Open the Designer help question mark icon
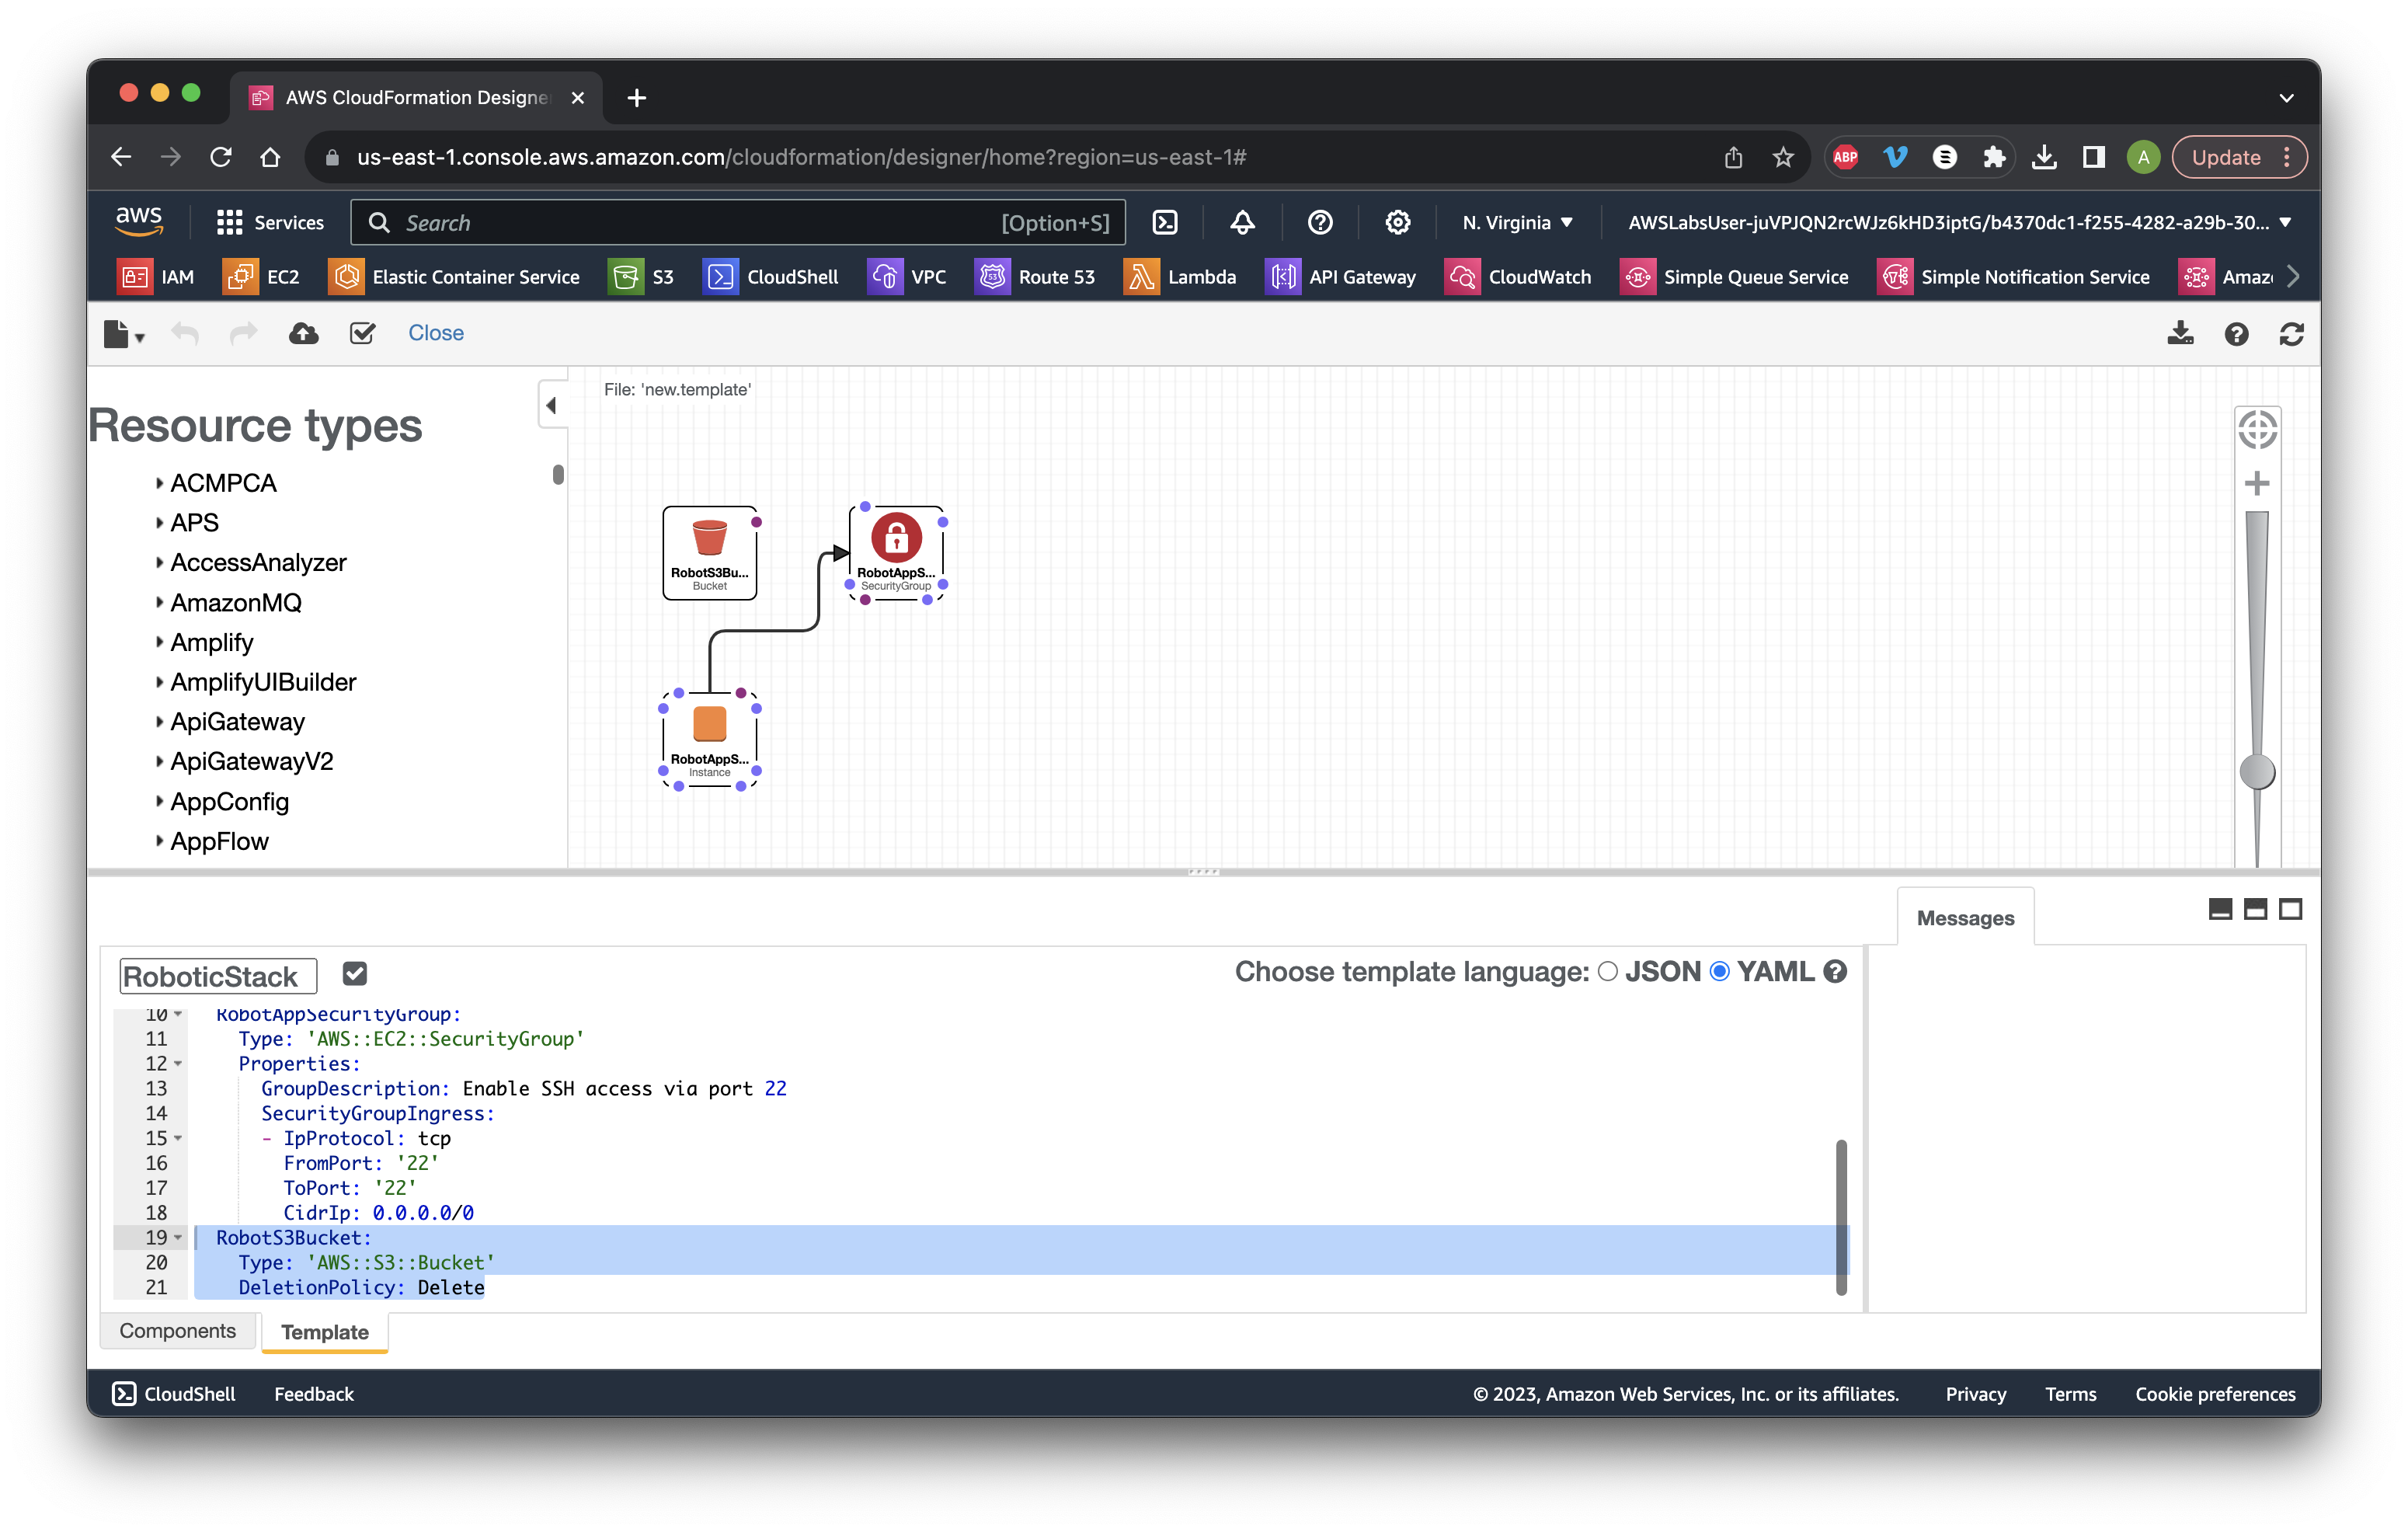The width and height of the screenshot is (2408, 1532). click(x=2236, y=334)
